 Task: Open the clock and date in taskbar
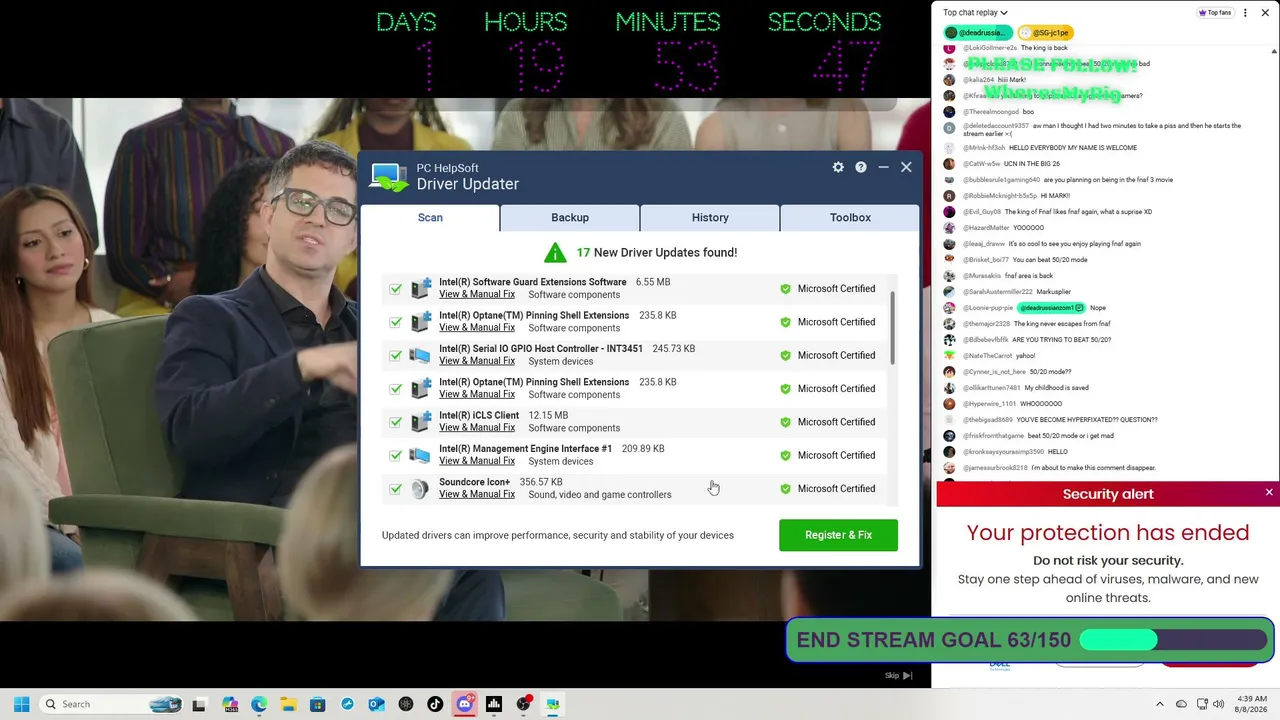tap(1252, 704)
